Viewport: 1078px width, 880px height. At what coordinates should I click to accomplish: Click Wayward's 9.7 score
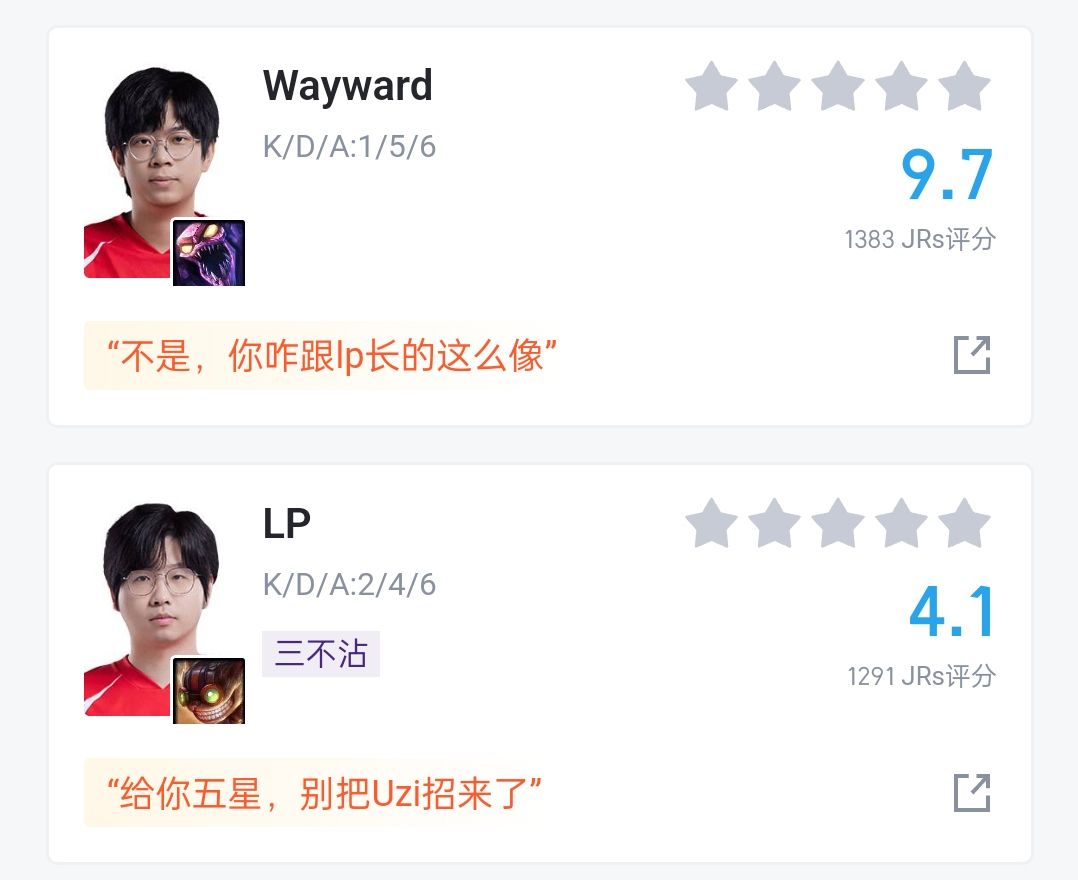click(947, 175)
